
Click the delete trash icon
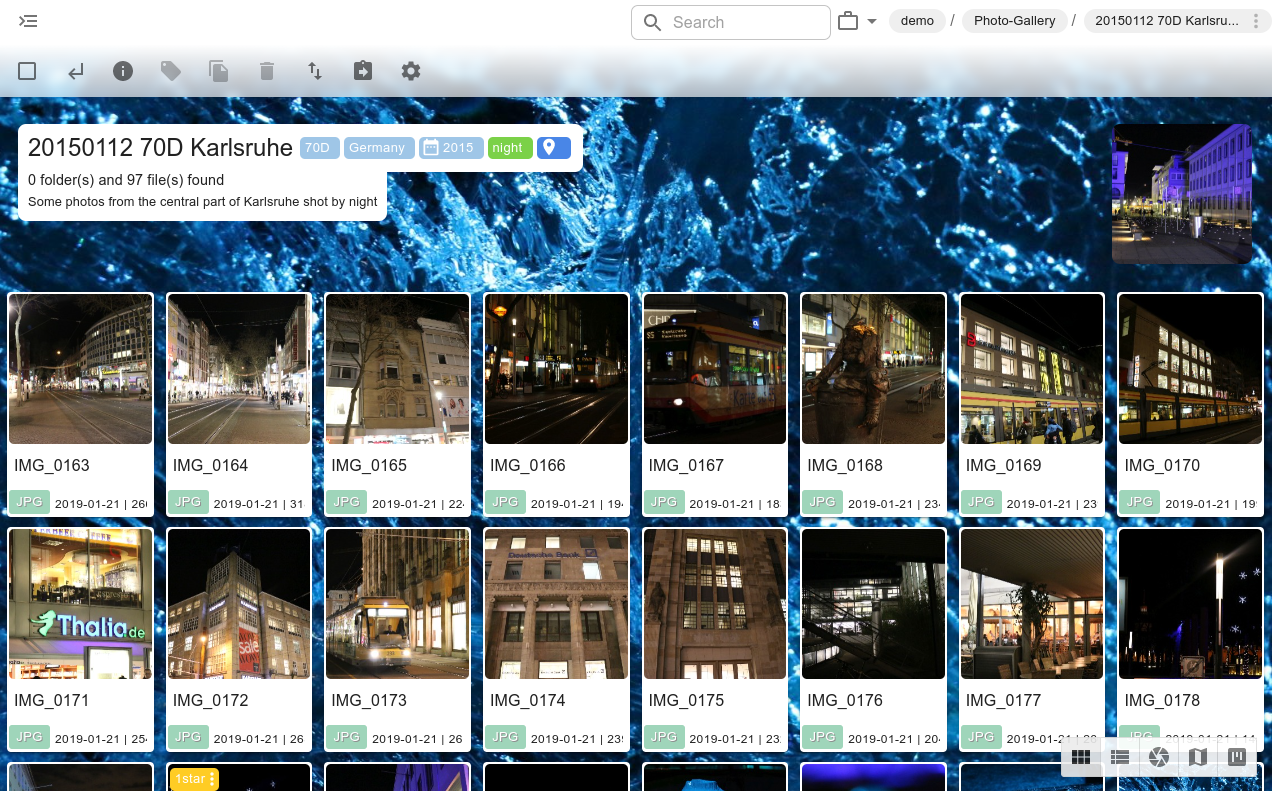(x=266, y=71)
